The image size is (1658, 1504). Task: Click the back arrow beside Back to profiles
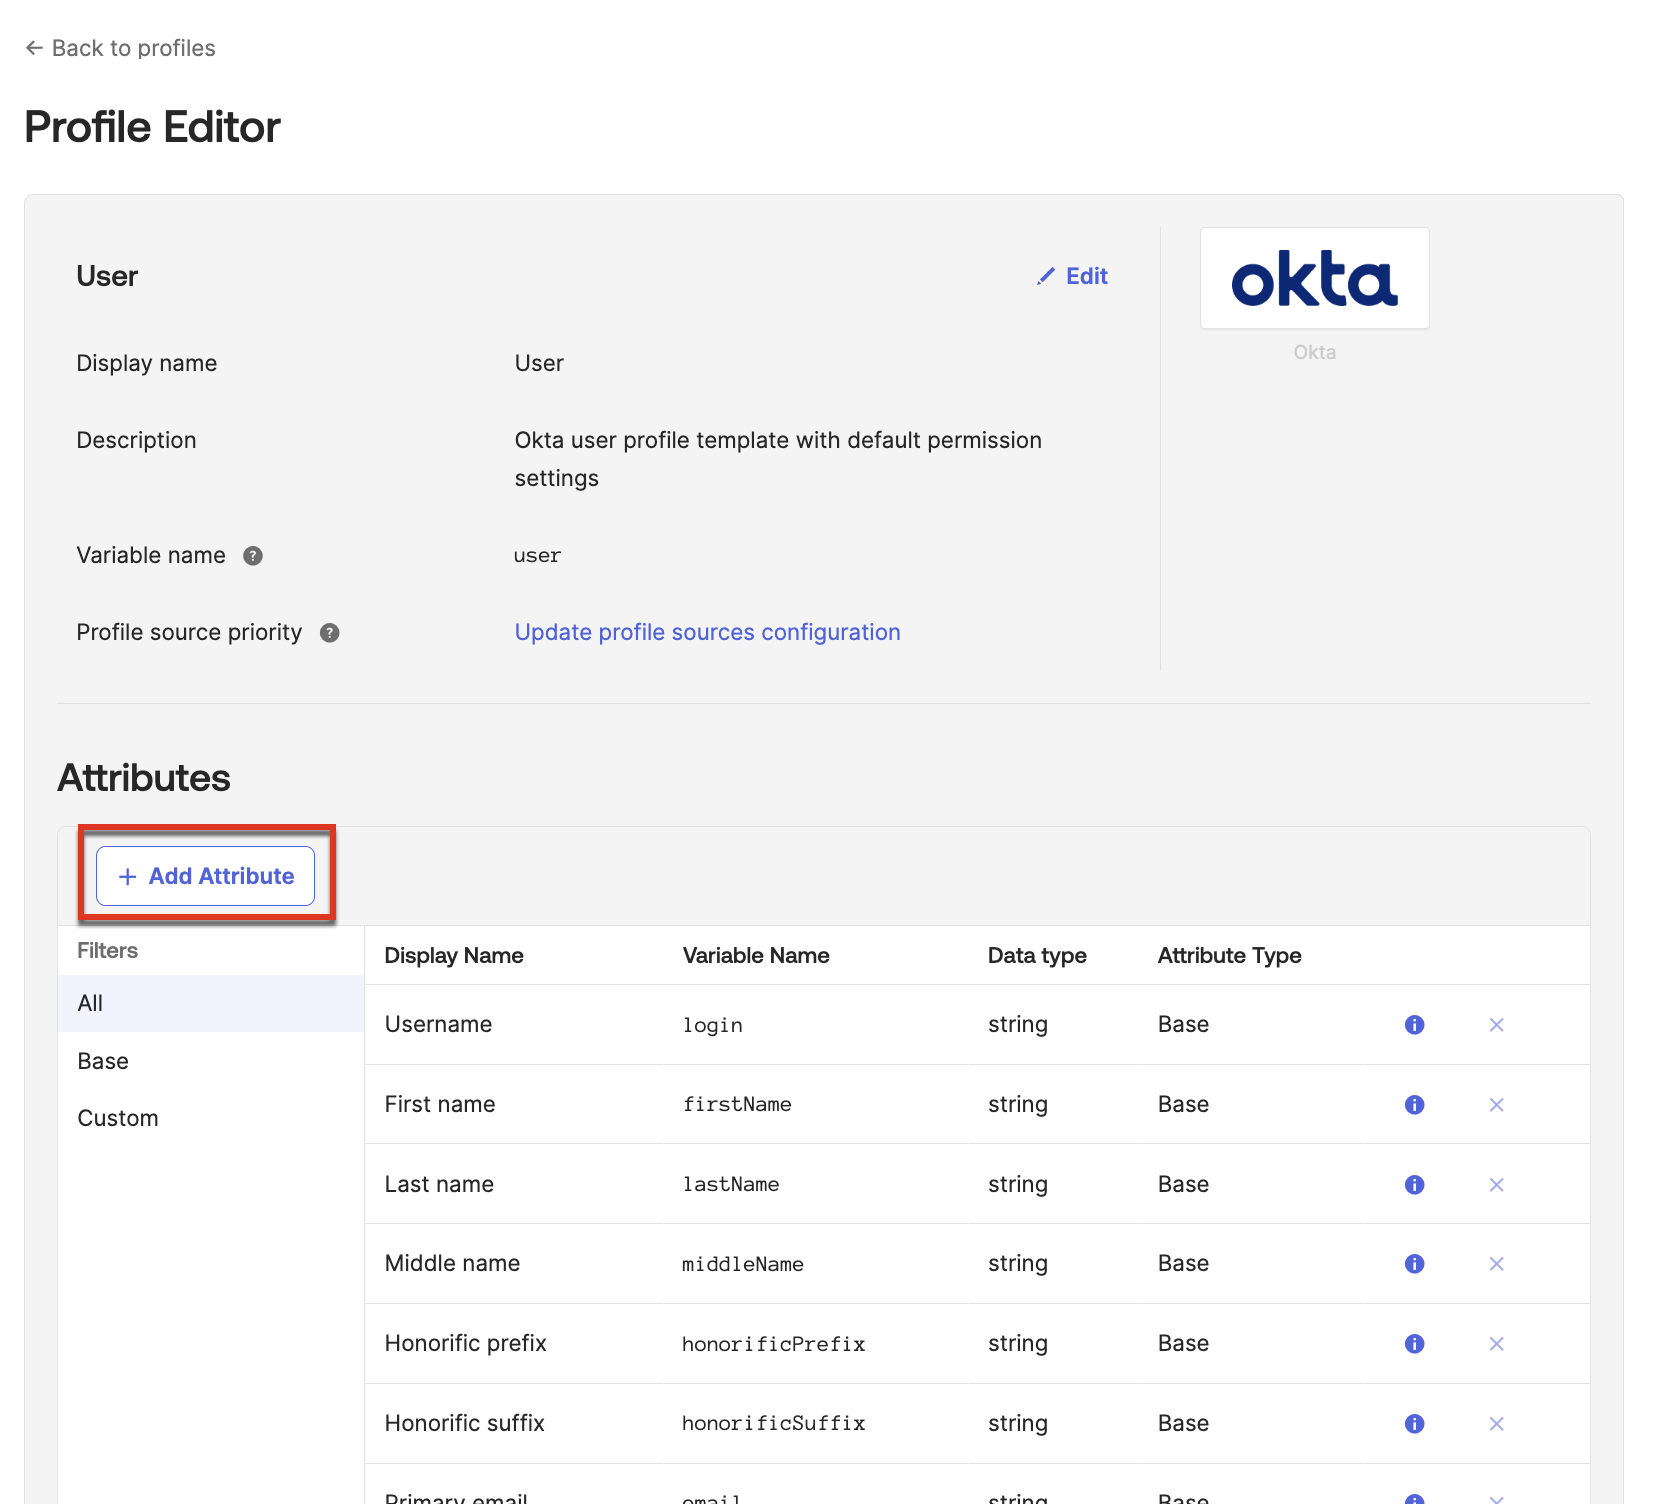[33, 47]
